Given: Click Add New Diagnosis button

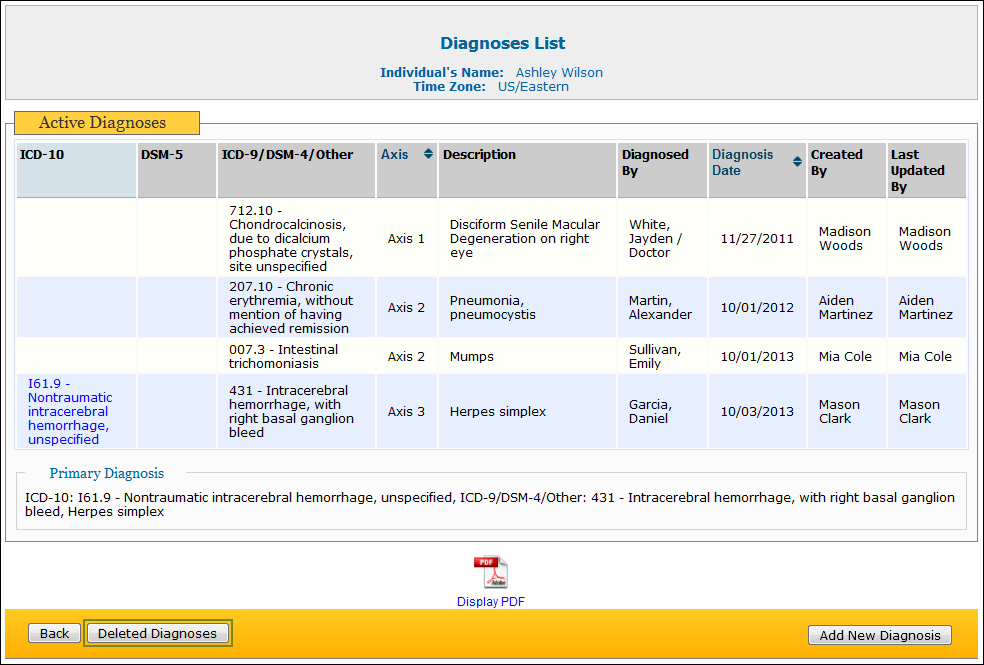Looking at the screenshot, I should [x=880, y=636].
